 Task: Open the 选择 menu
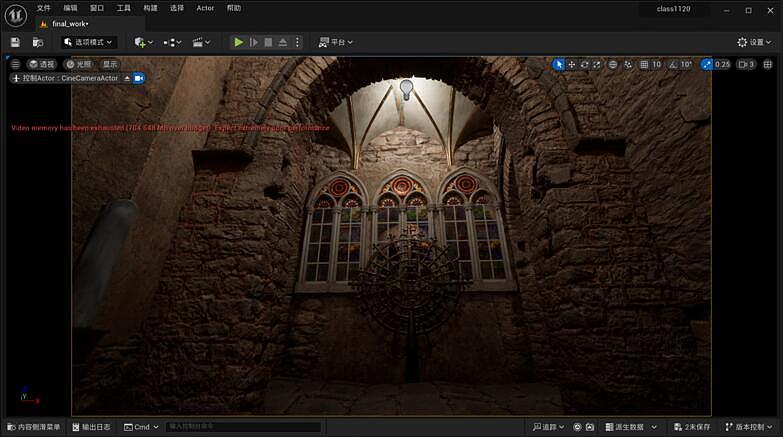pos(177,8)
